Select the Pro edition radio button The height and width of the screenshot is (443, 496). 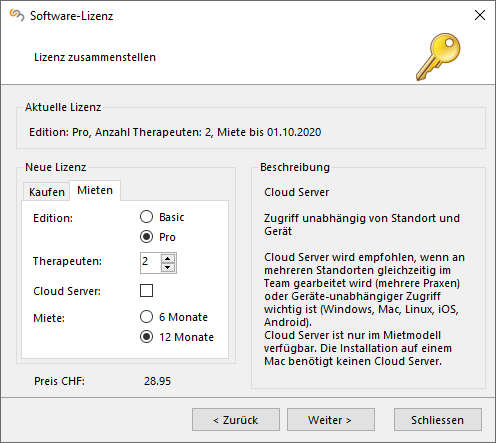146,237
